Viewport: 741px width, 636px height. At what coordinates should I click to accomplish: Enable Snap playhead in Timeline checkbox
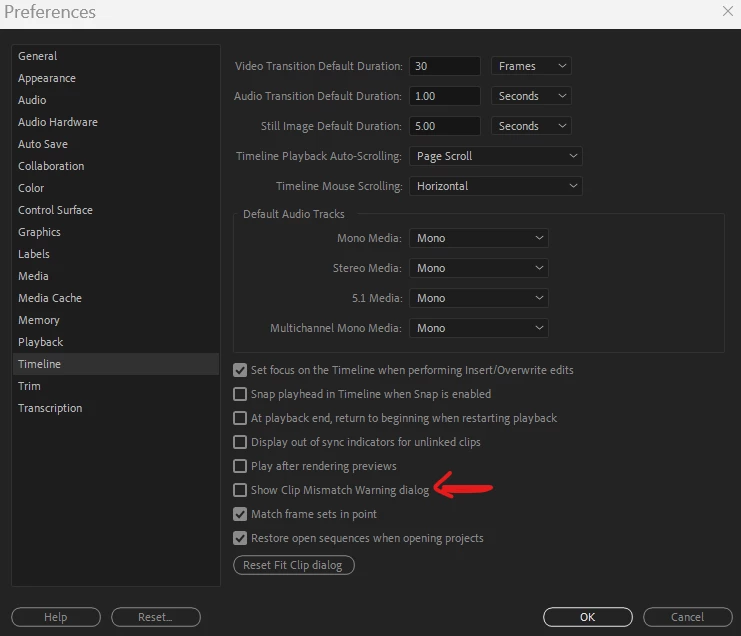coord(240,394)
